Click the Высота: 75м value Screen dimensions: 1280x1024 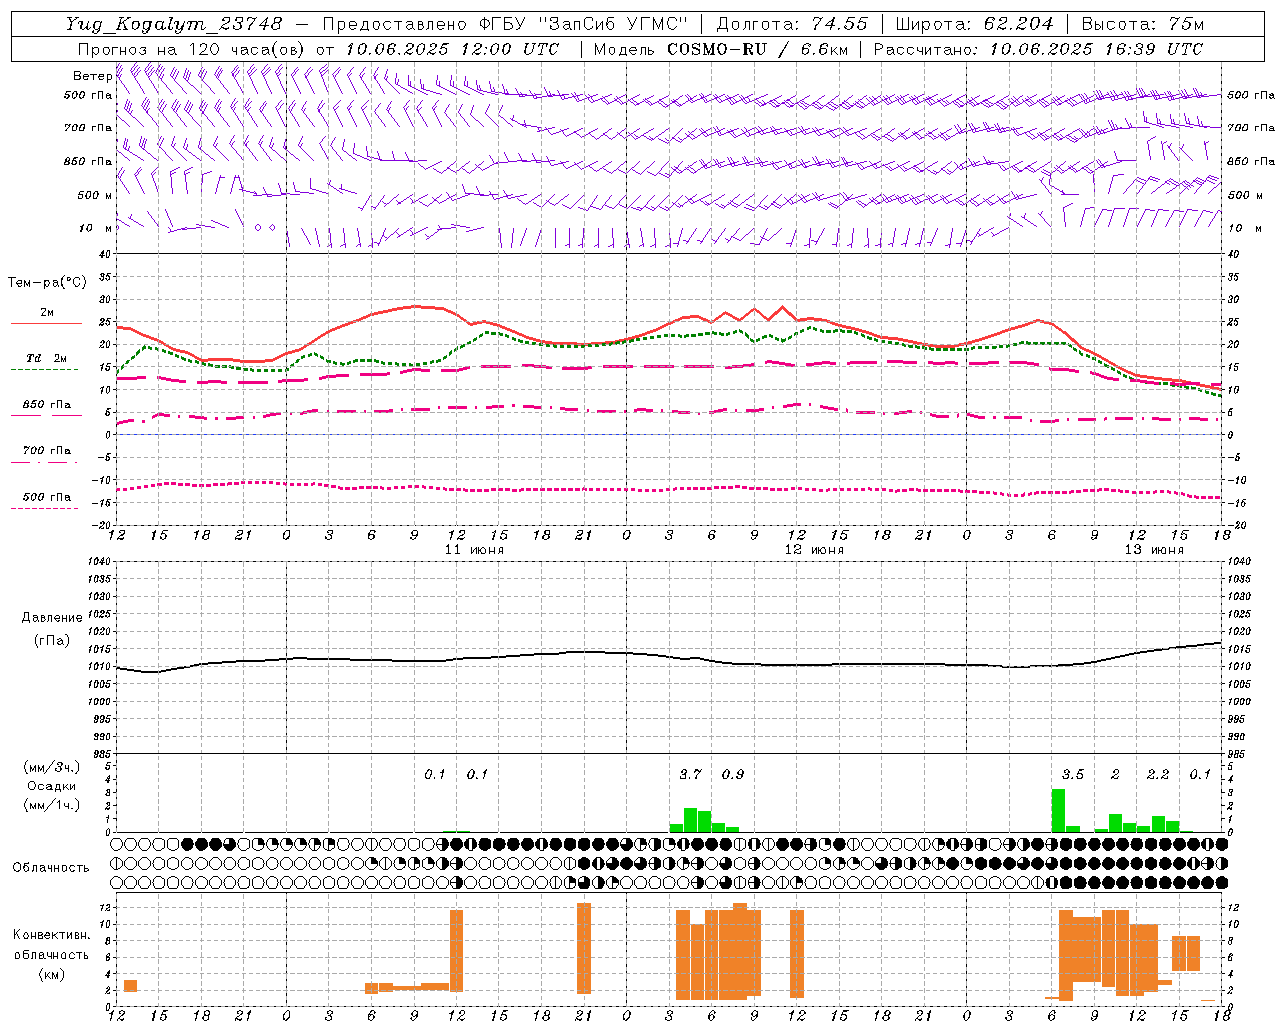click(1143, 23)
